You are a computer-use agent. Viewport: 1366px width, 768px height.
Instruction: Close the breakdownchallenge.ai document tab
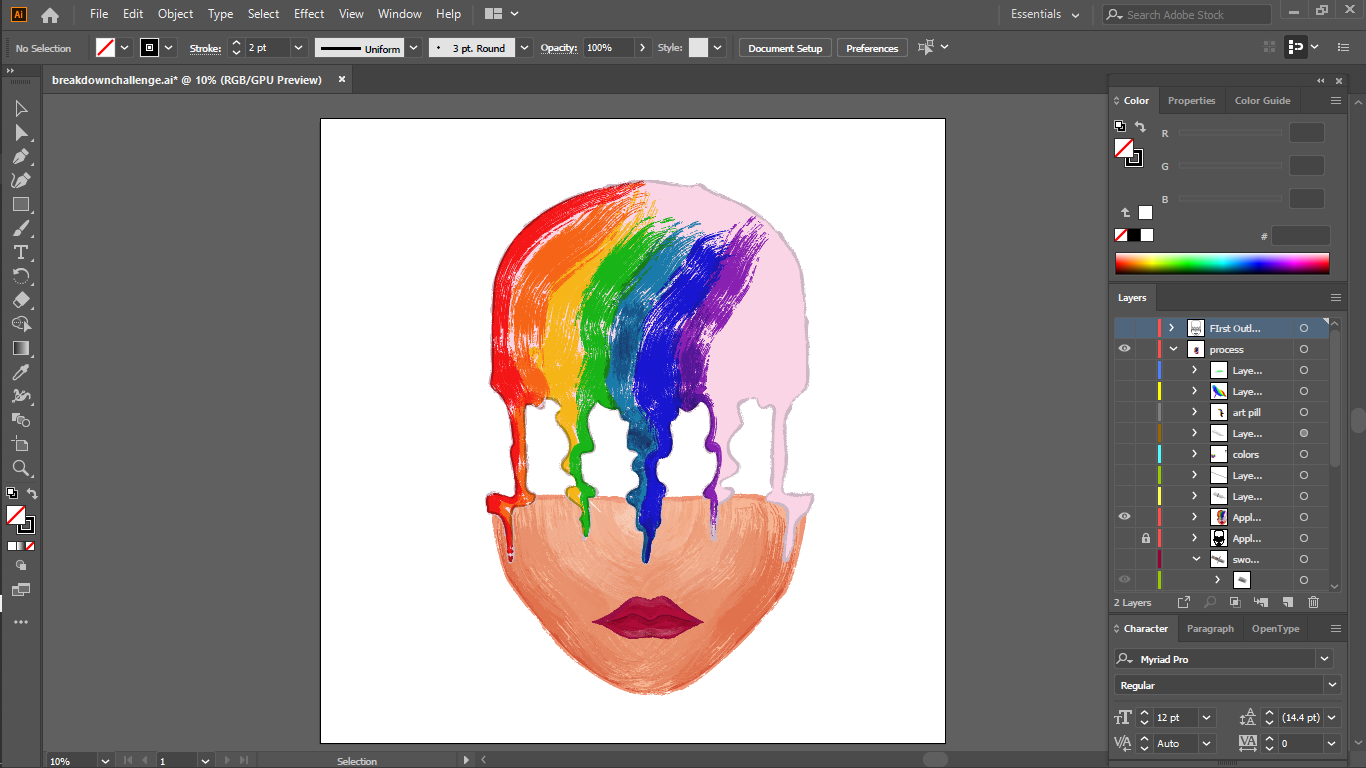click(341, 79)
